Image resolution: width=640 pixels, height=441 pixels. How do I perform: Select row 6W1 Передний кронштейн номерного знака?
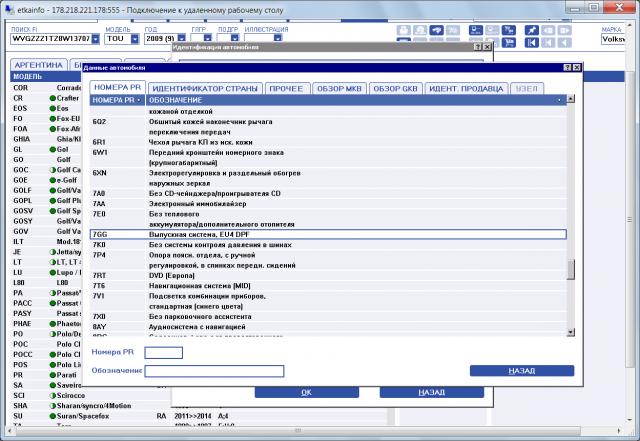tap(328, 158)
